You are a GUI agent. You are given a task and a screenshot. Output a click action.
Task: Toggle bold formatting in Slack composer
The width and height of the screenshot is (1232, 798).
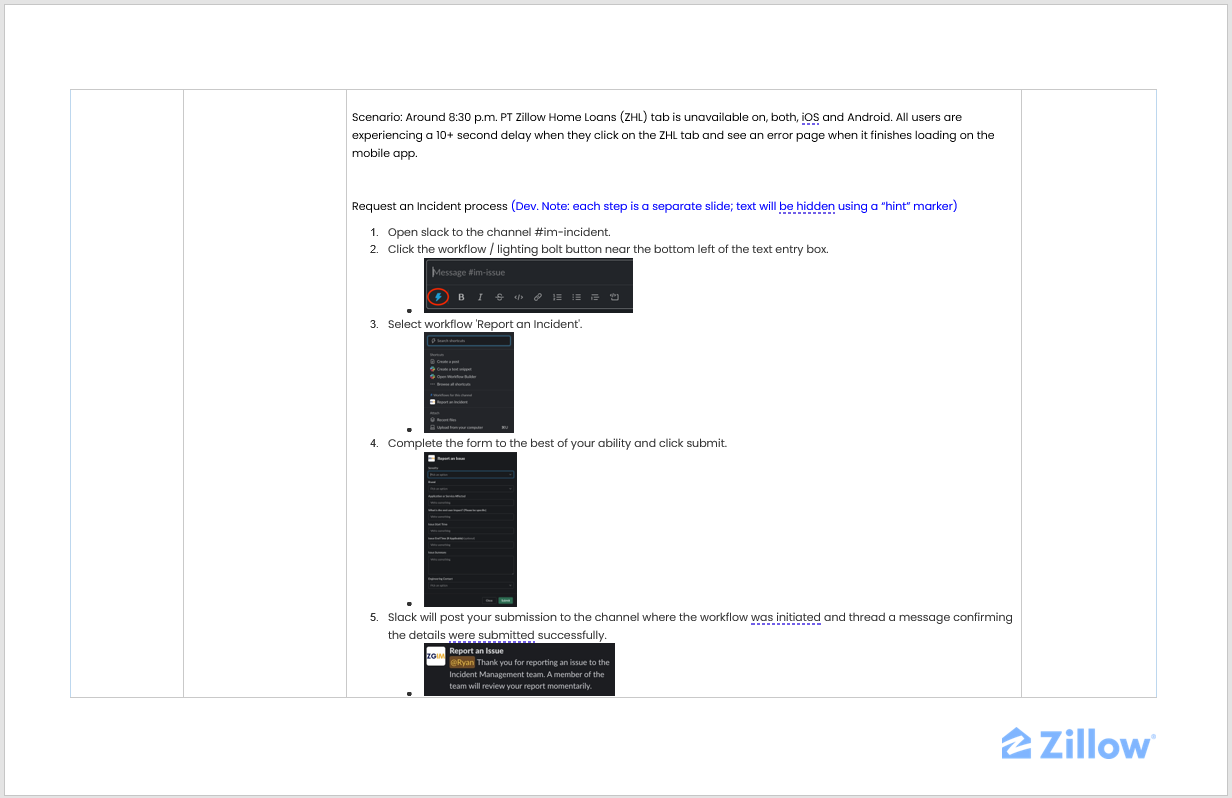(x=461, y=297)
